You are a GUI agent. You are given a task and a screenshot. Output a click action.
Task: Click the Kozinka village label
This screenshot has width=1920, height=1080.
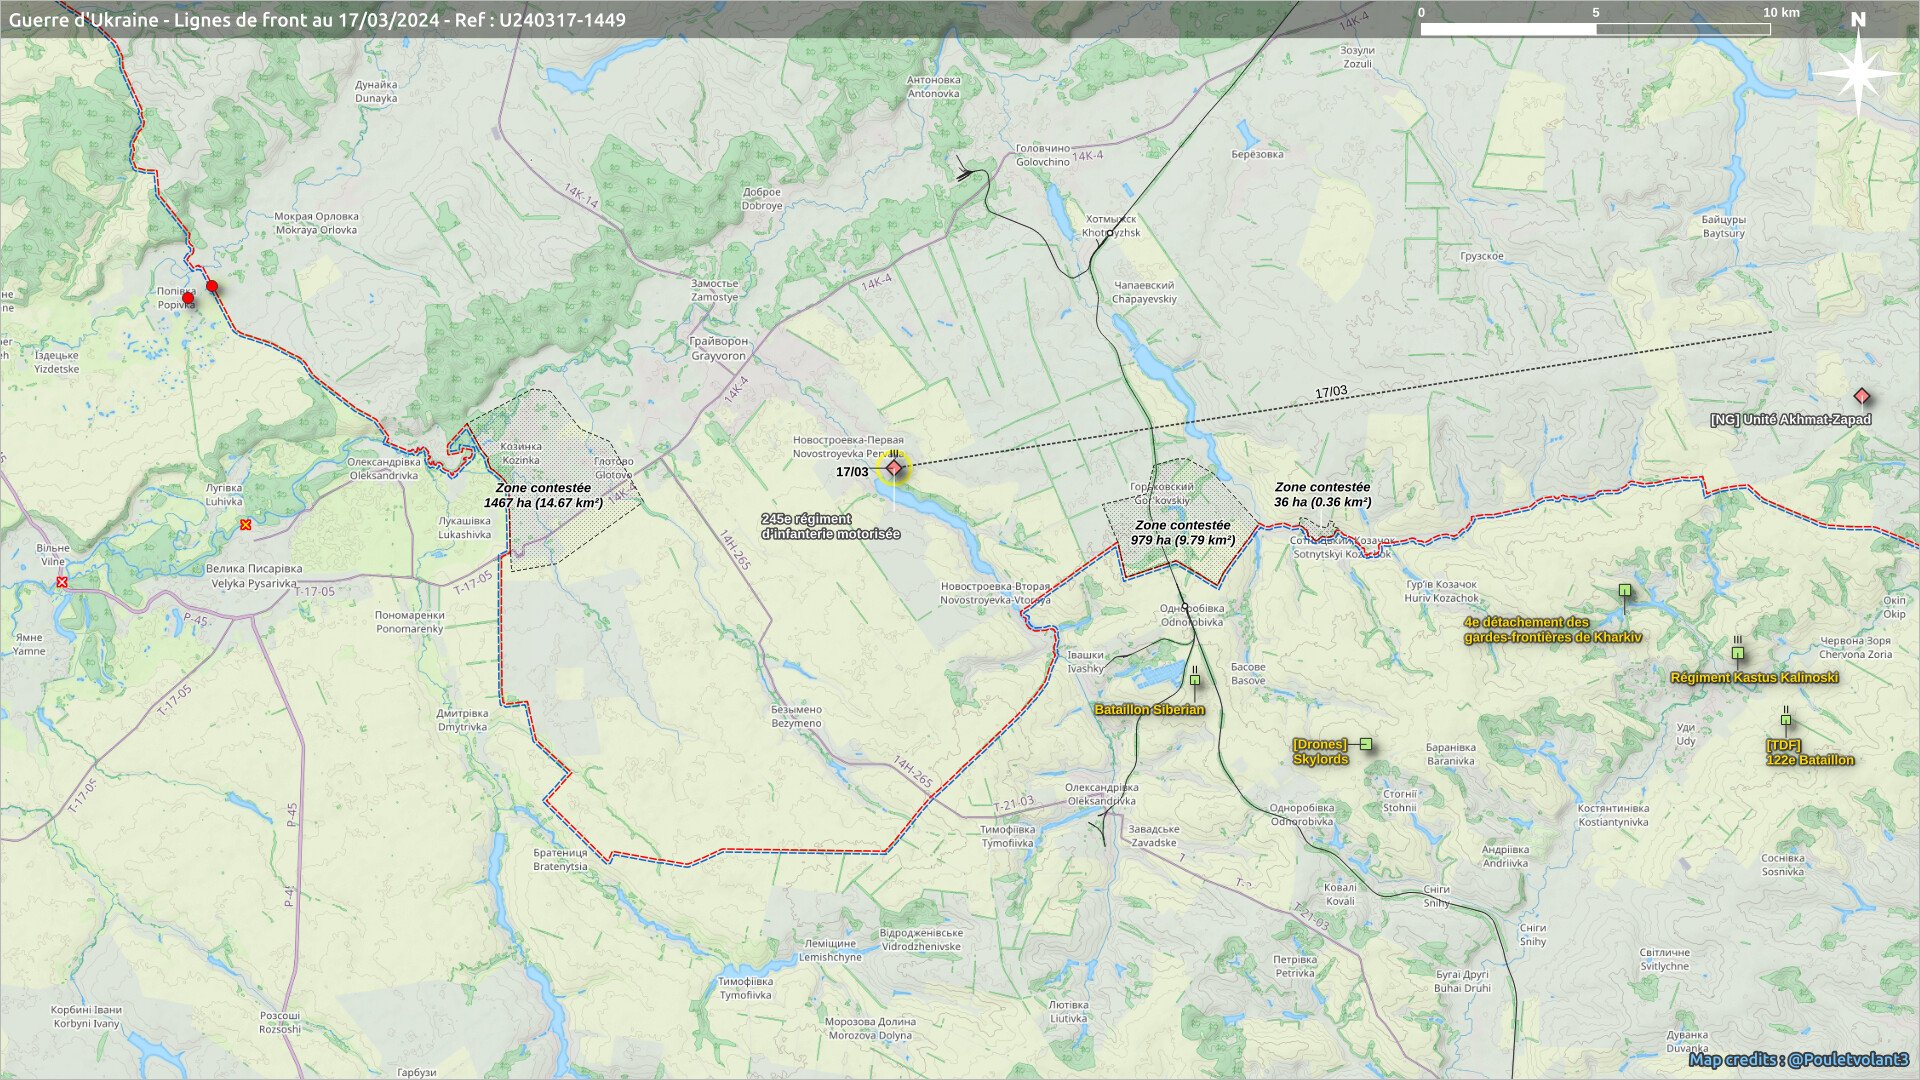click(521, 453)
